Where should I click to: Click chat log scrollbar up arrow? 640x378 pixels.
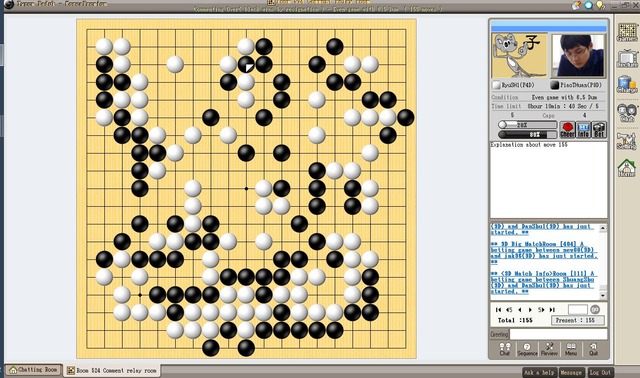(x=603, y=228)
